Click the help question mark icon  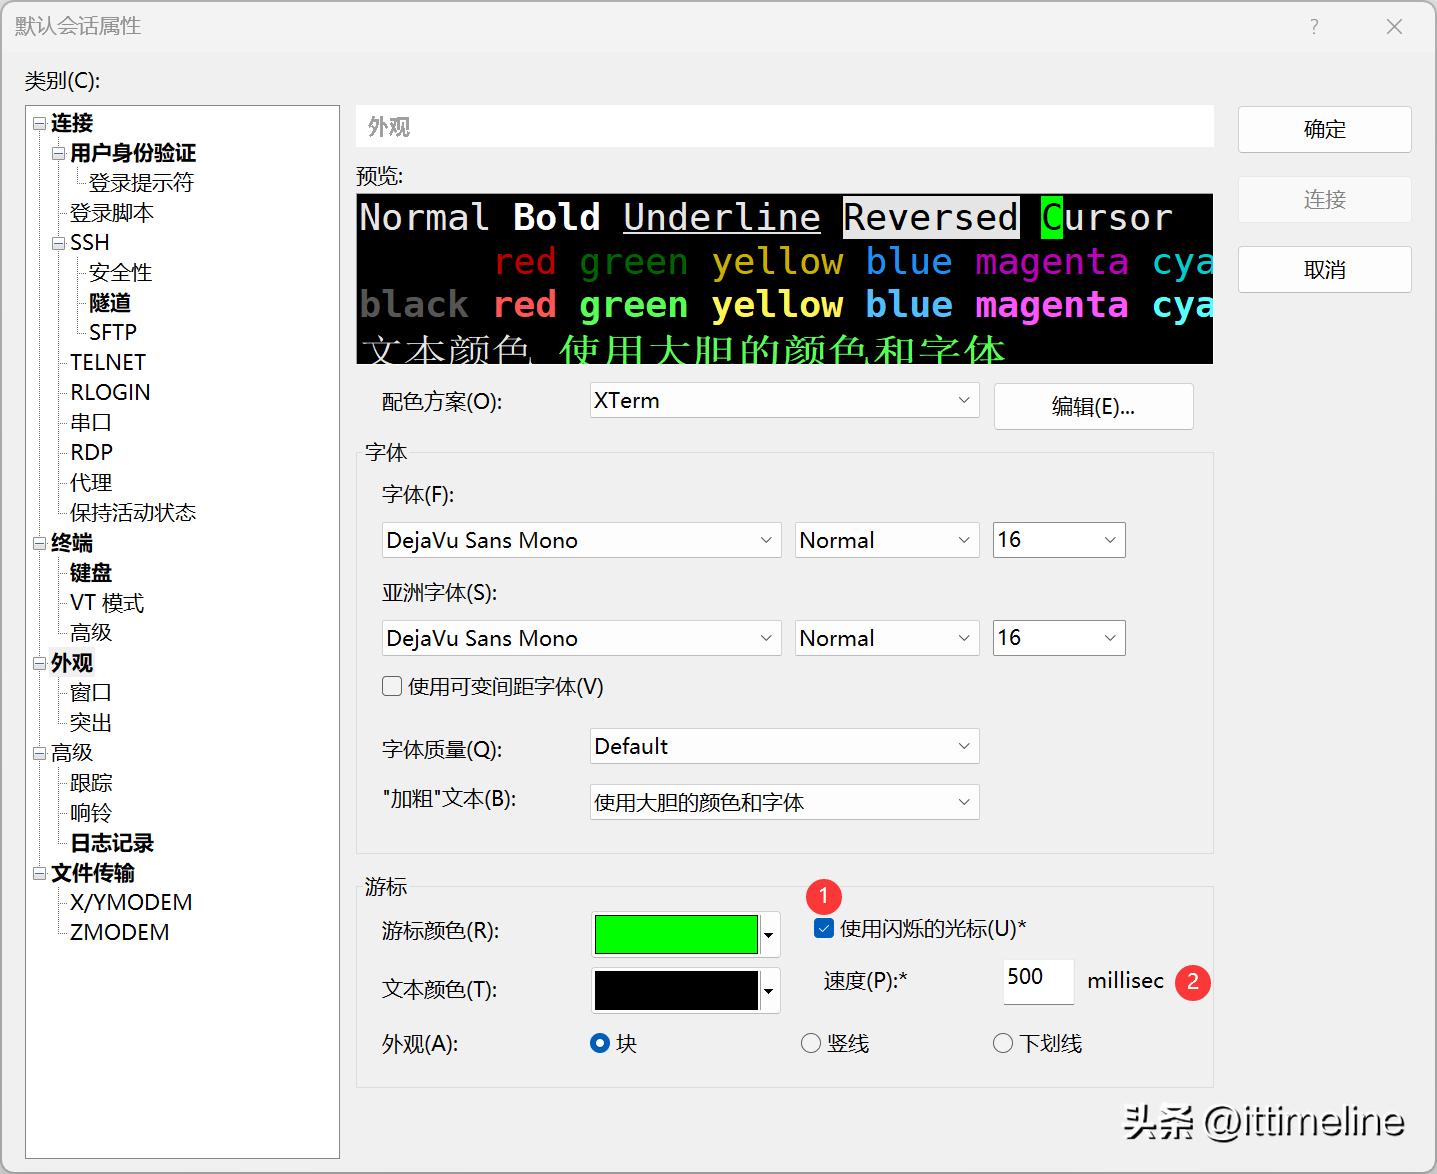point(1314,27)
